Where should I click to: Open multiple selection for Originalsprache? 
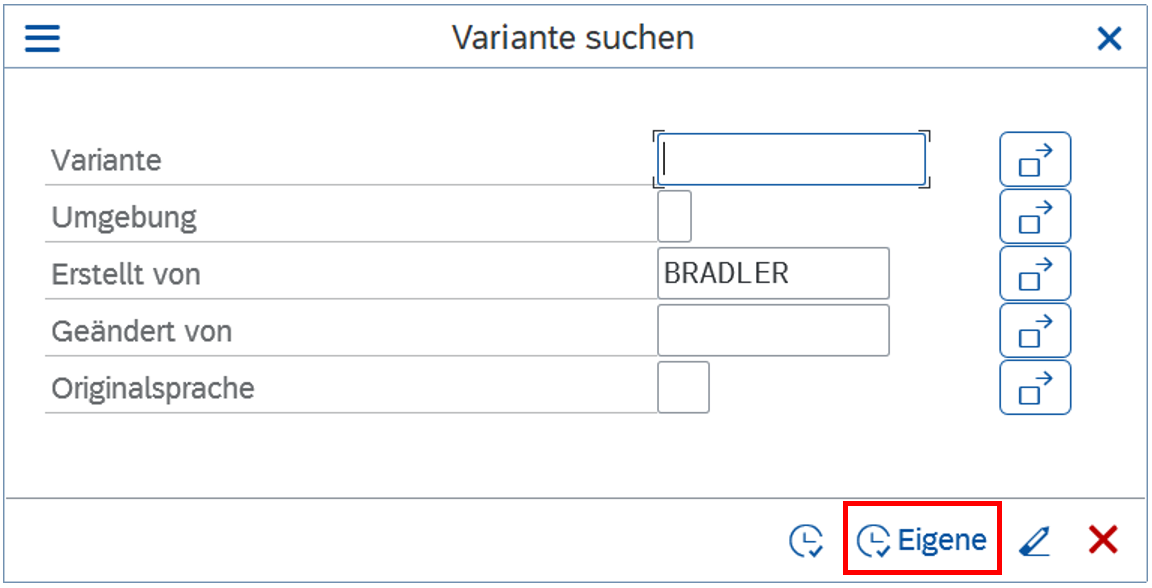pos(1035,387)
